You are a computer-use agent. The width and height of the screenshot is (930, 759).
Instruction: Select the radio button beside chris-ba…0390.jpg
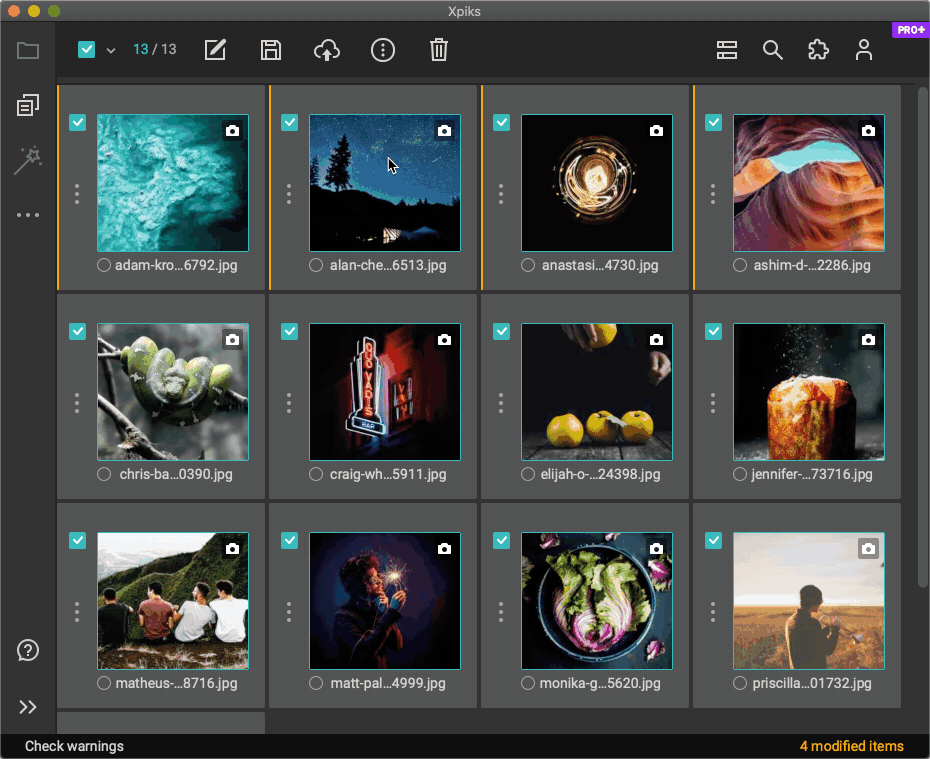(104, 474)
